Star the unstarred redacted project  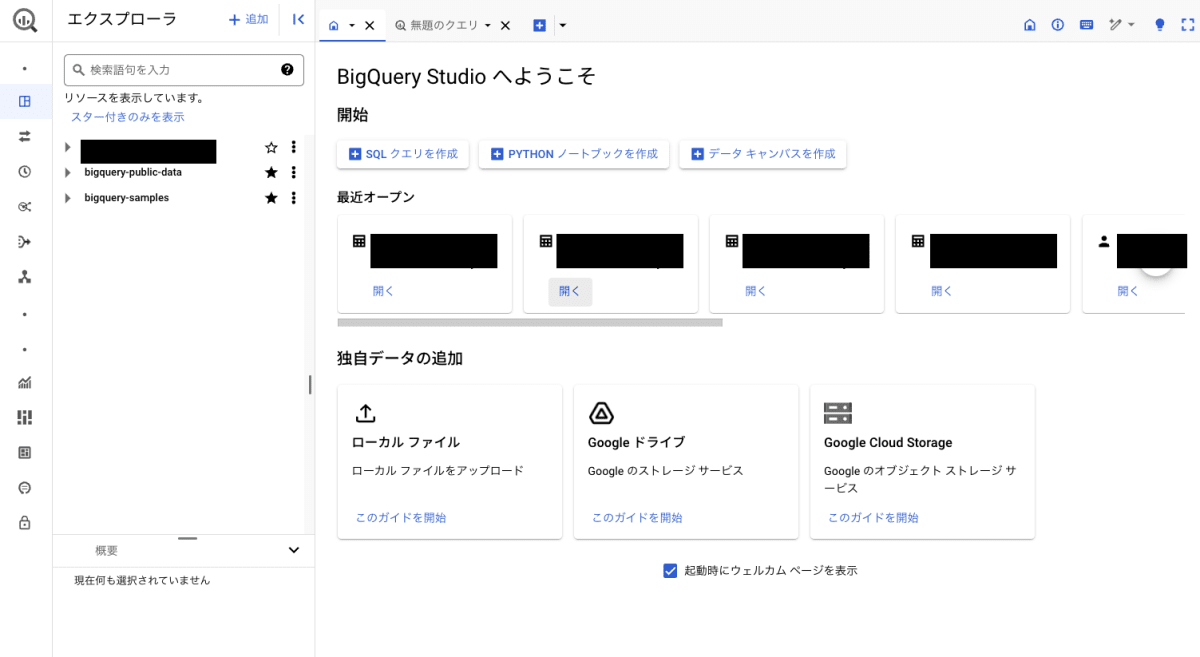click(271, 147)
